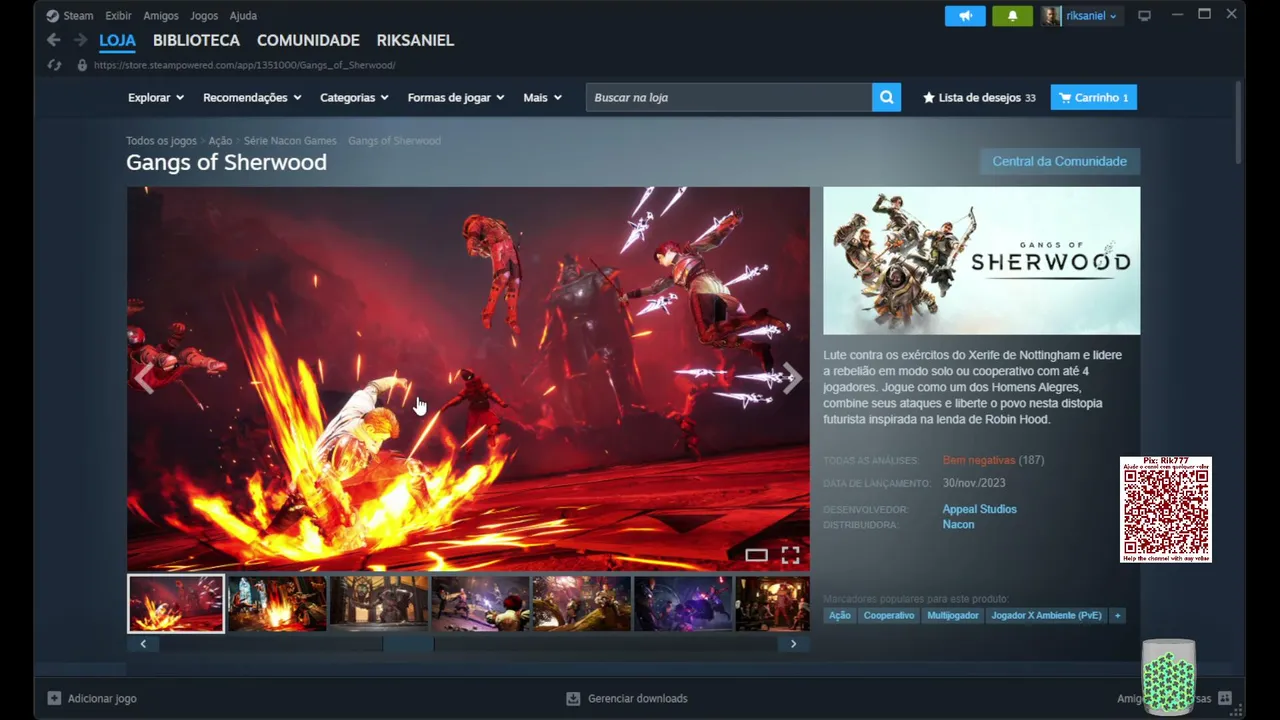Click the Jogador X Ambiente (PvE) tag
This screenshot has width=1280, height=720.
pyautogui.click(x=1046, y=615)
